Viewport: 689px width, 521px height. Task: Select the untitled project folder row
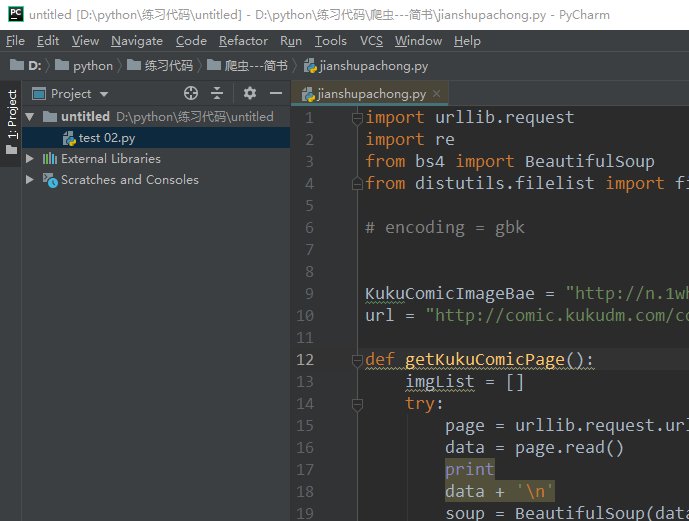click(156, 116)
